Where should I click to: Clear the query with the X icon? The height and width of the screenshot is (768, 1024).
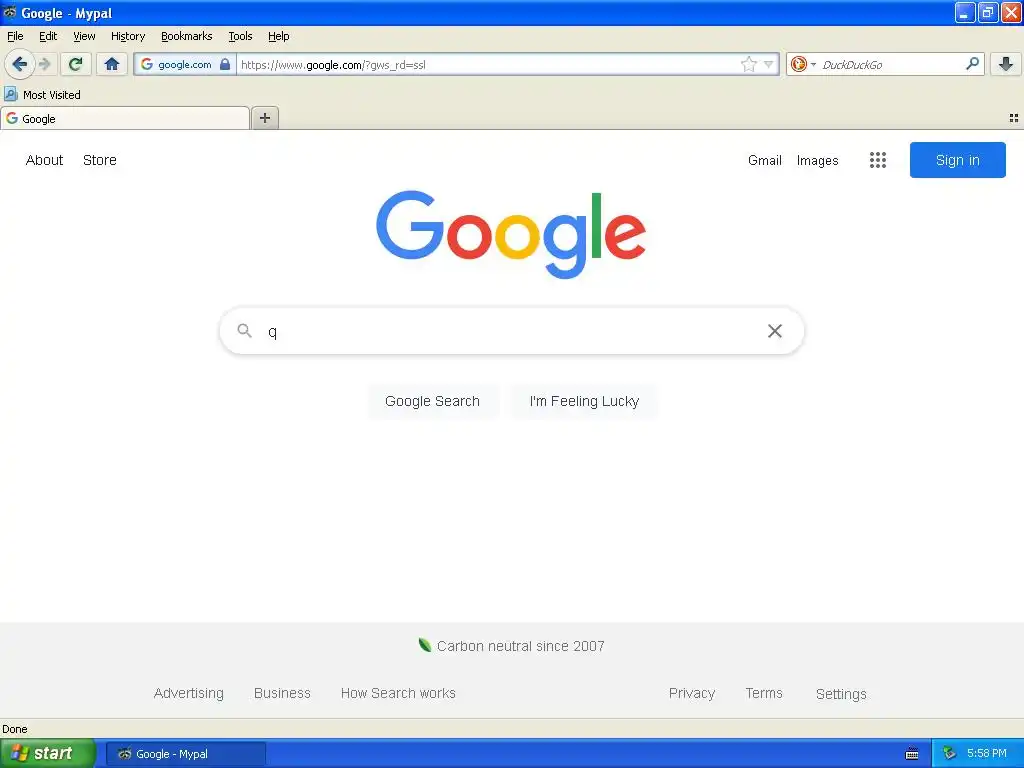[775, 331]
